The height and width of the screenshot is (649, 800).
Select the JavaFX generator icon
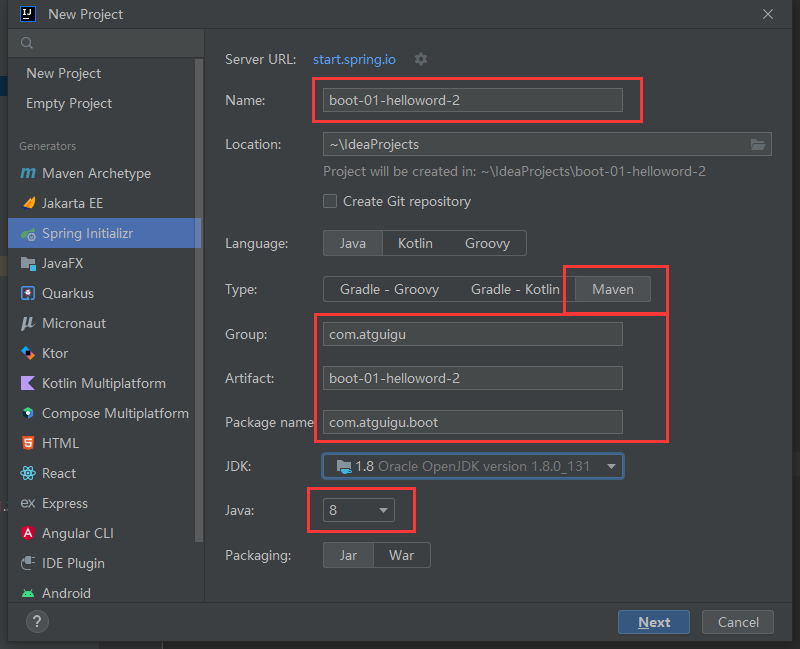[28, 263]
